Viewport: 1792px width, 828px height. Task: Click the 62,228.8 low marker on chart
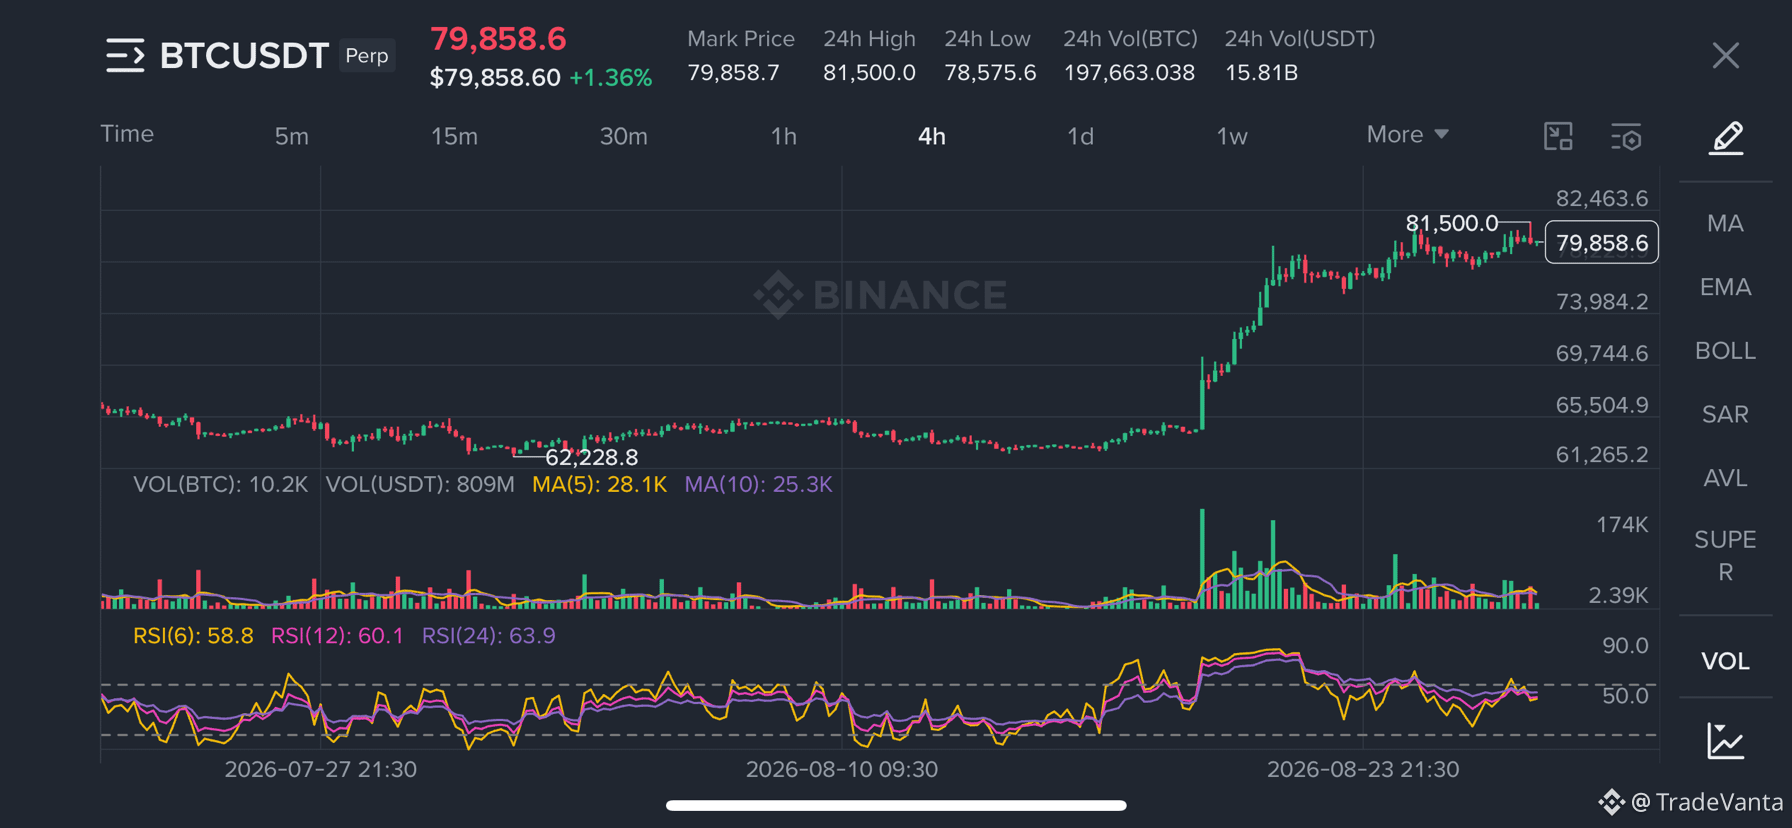pyautogui.click(x=591, y=457)
